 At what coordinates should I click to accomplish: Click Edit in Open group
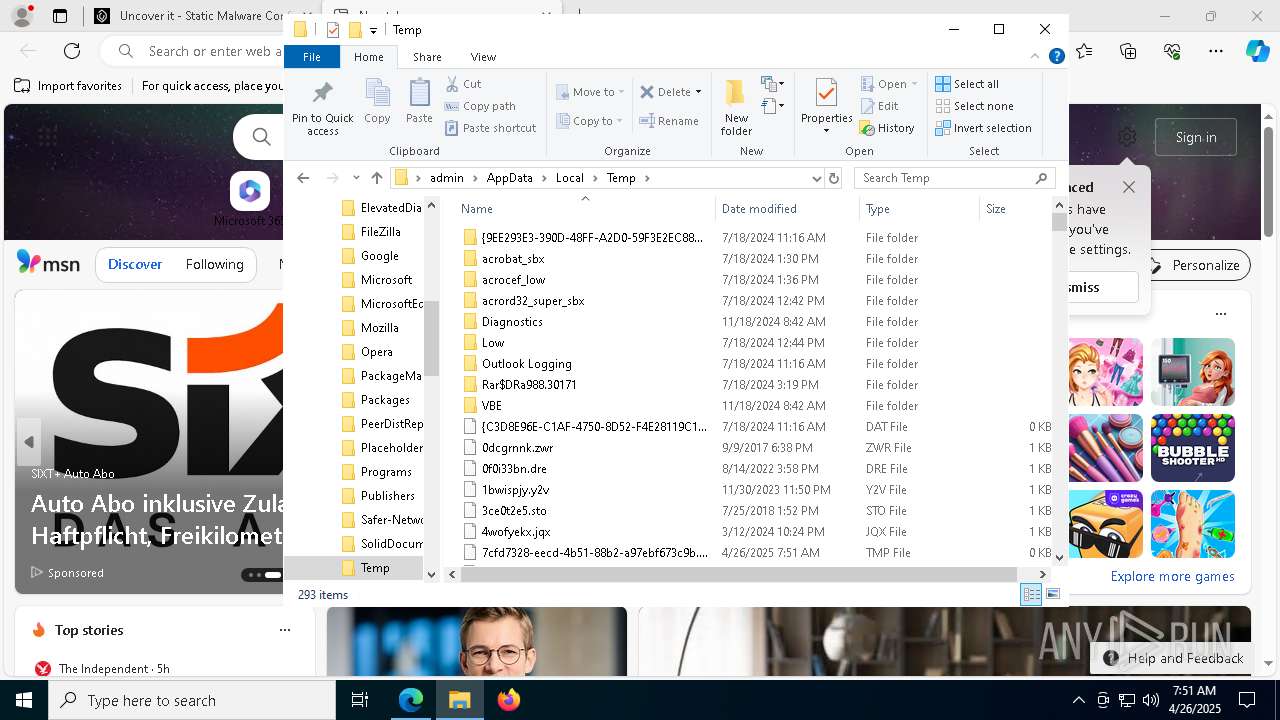pos(879,106)
